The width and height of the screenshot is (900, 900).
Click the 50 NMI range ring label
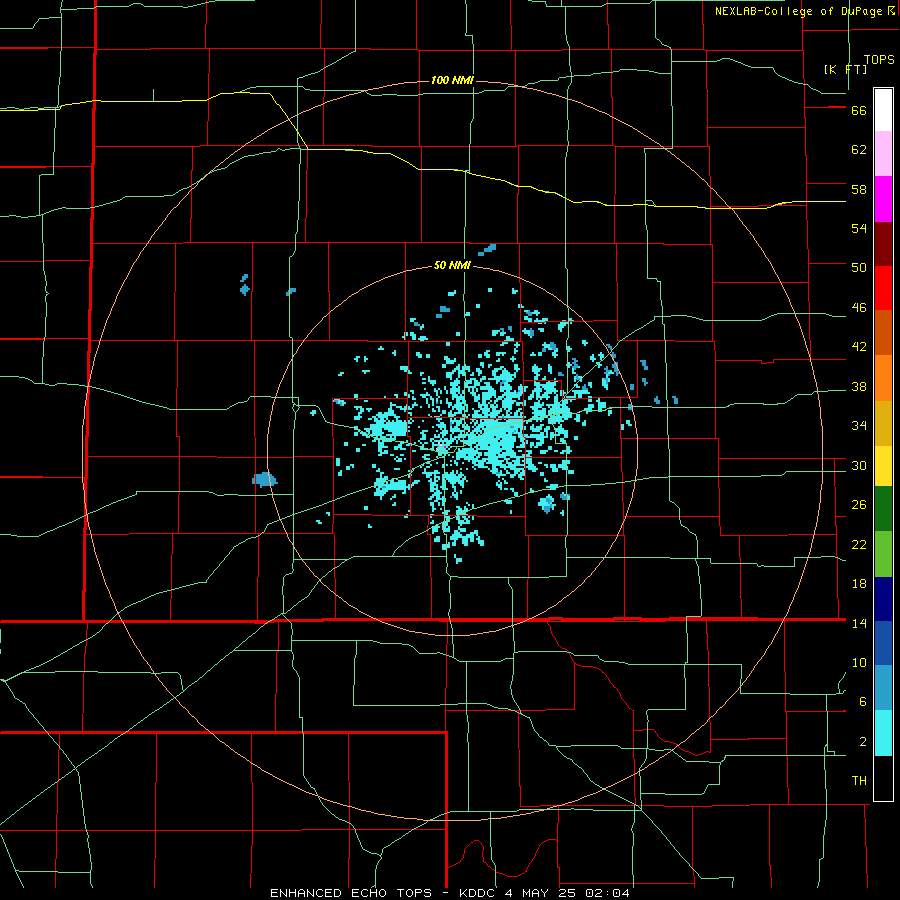[452, 265]
